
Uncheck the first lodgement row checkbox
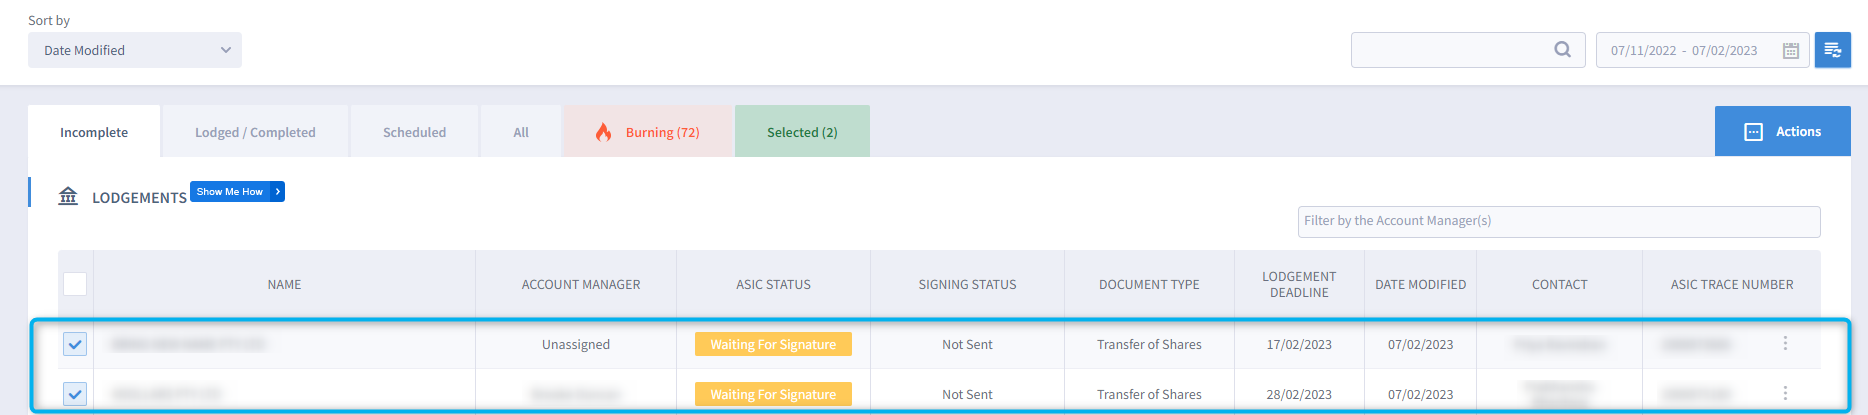75,344
